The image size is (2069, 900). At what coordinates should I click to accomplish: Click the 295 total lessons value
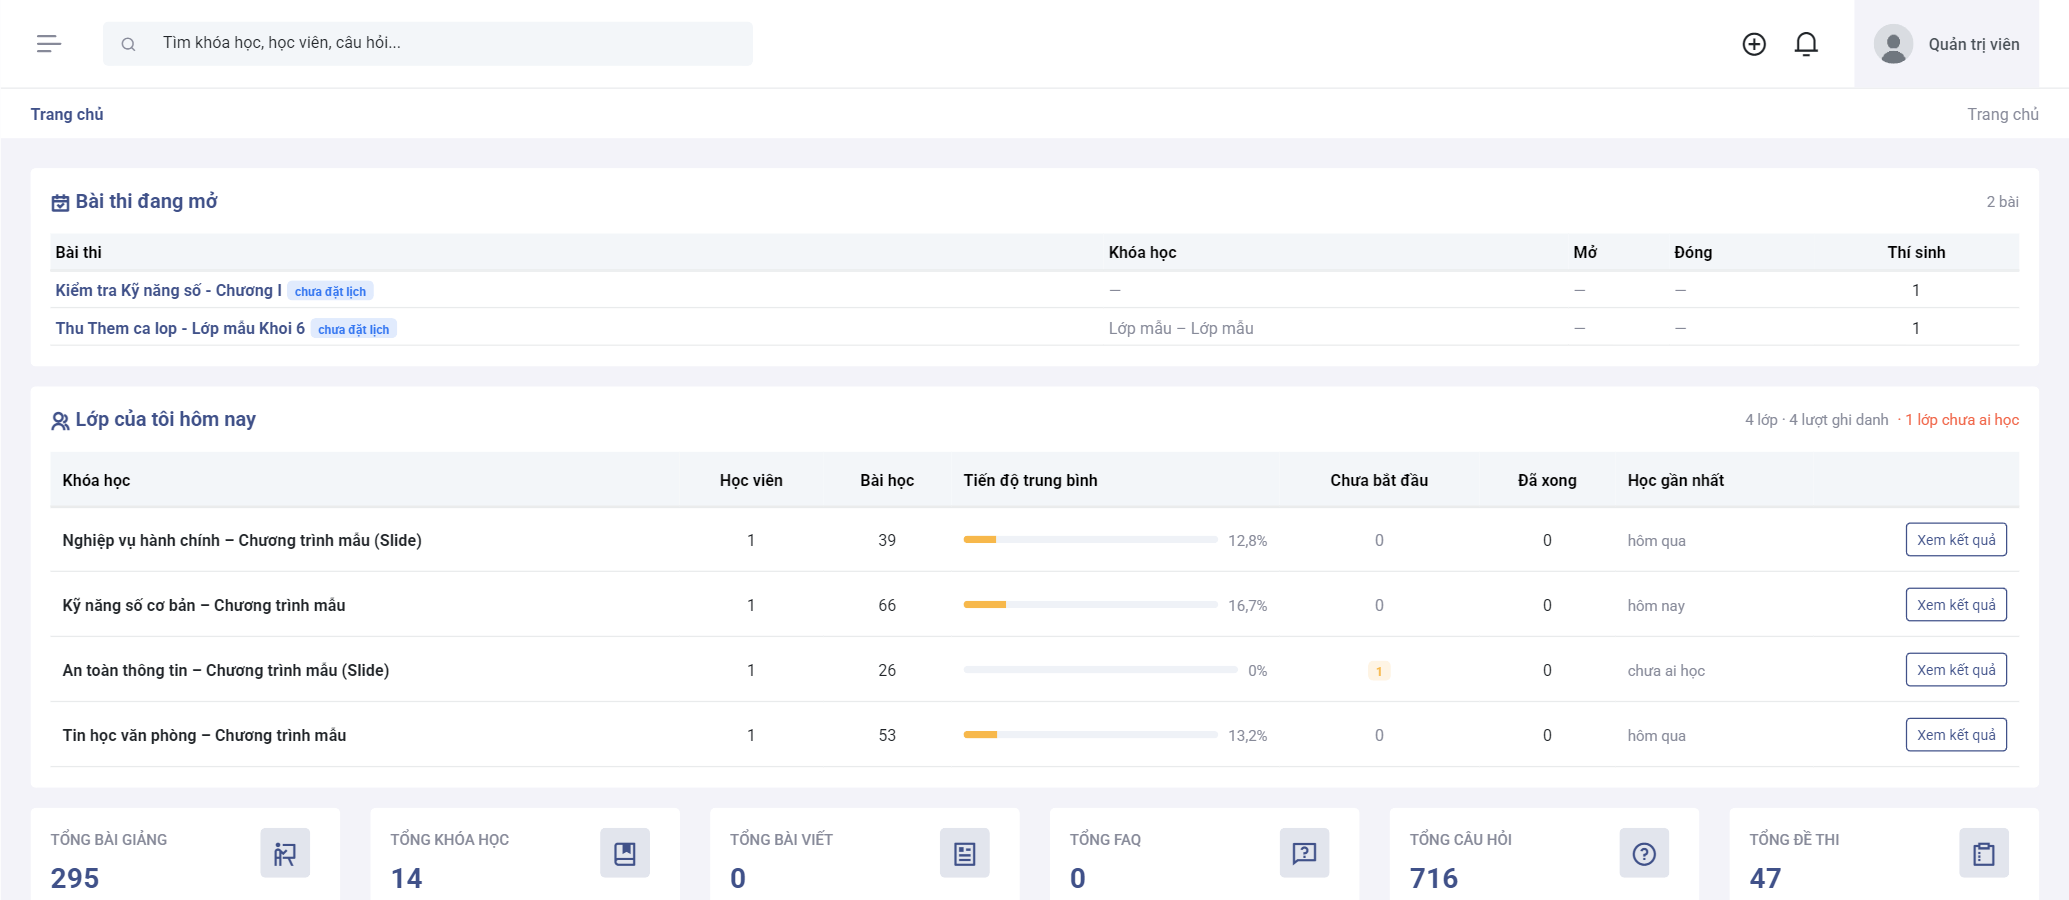pos(75,878)
